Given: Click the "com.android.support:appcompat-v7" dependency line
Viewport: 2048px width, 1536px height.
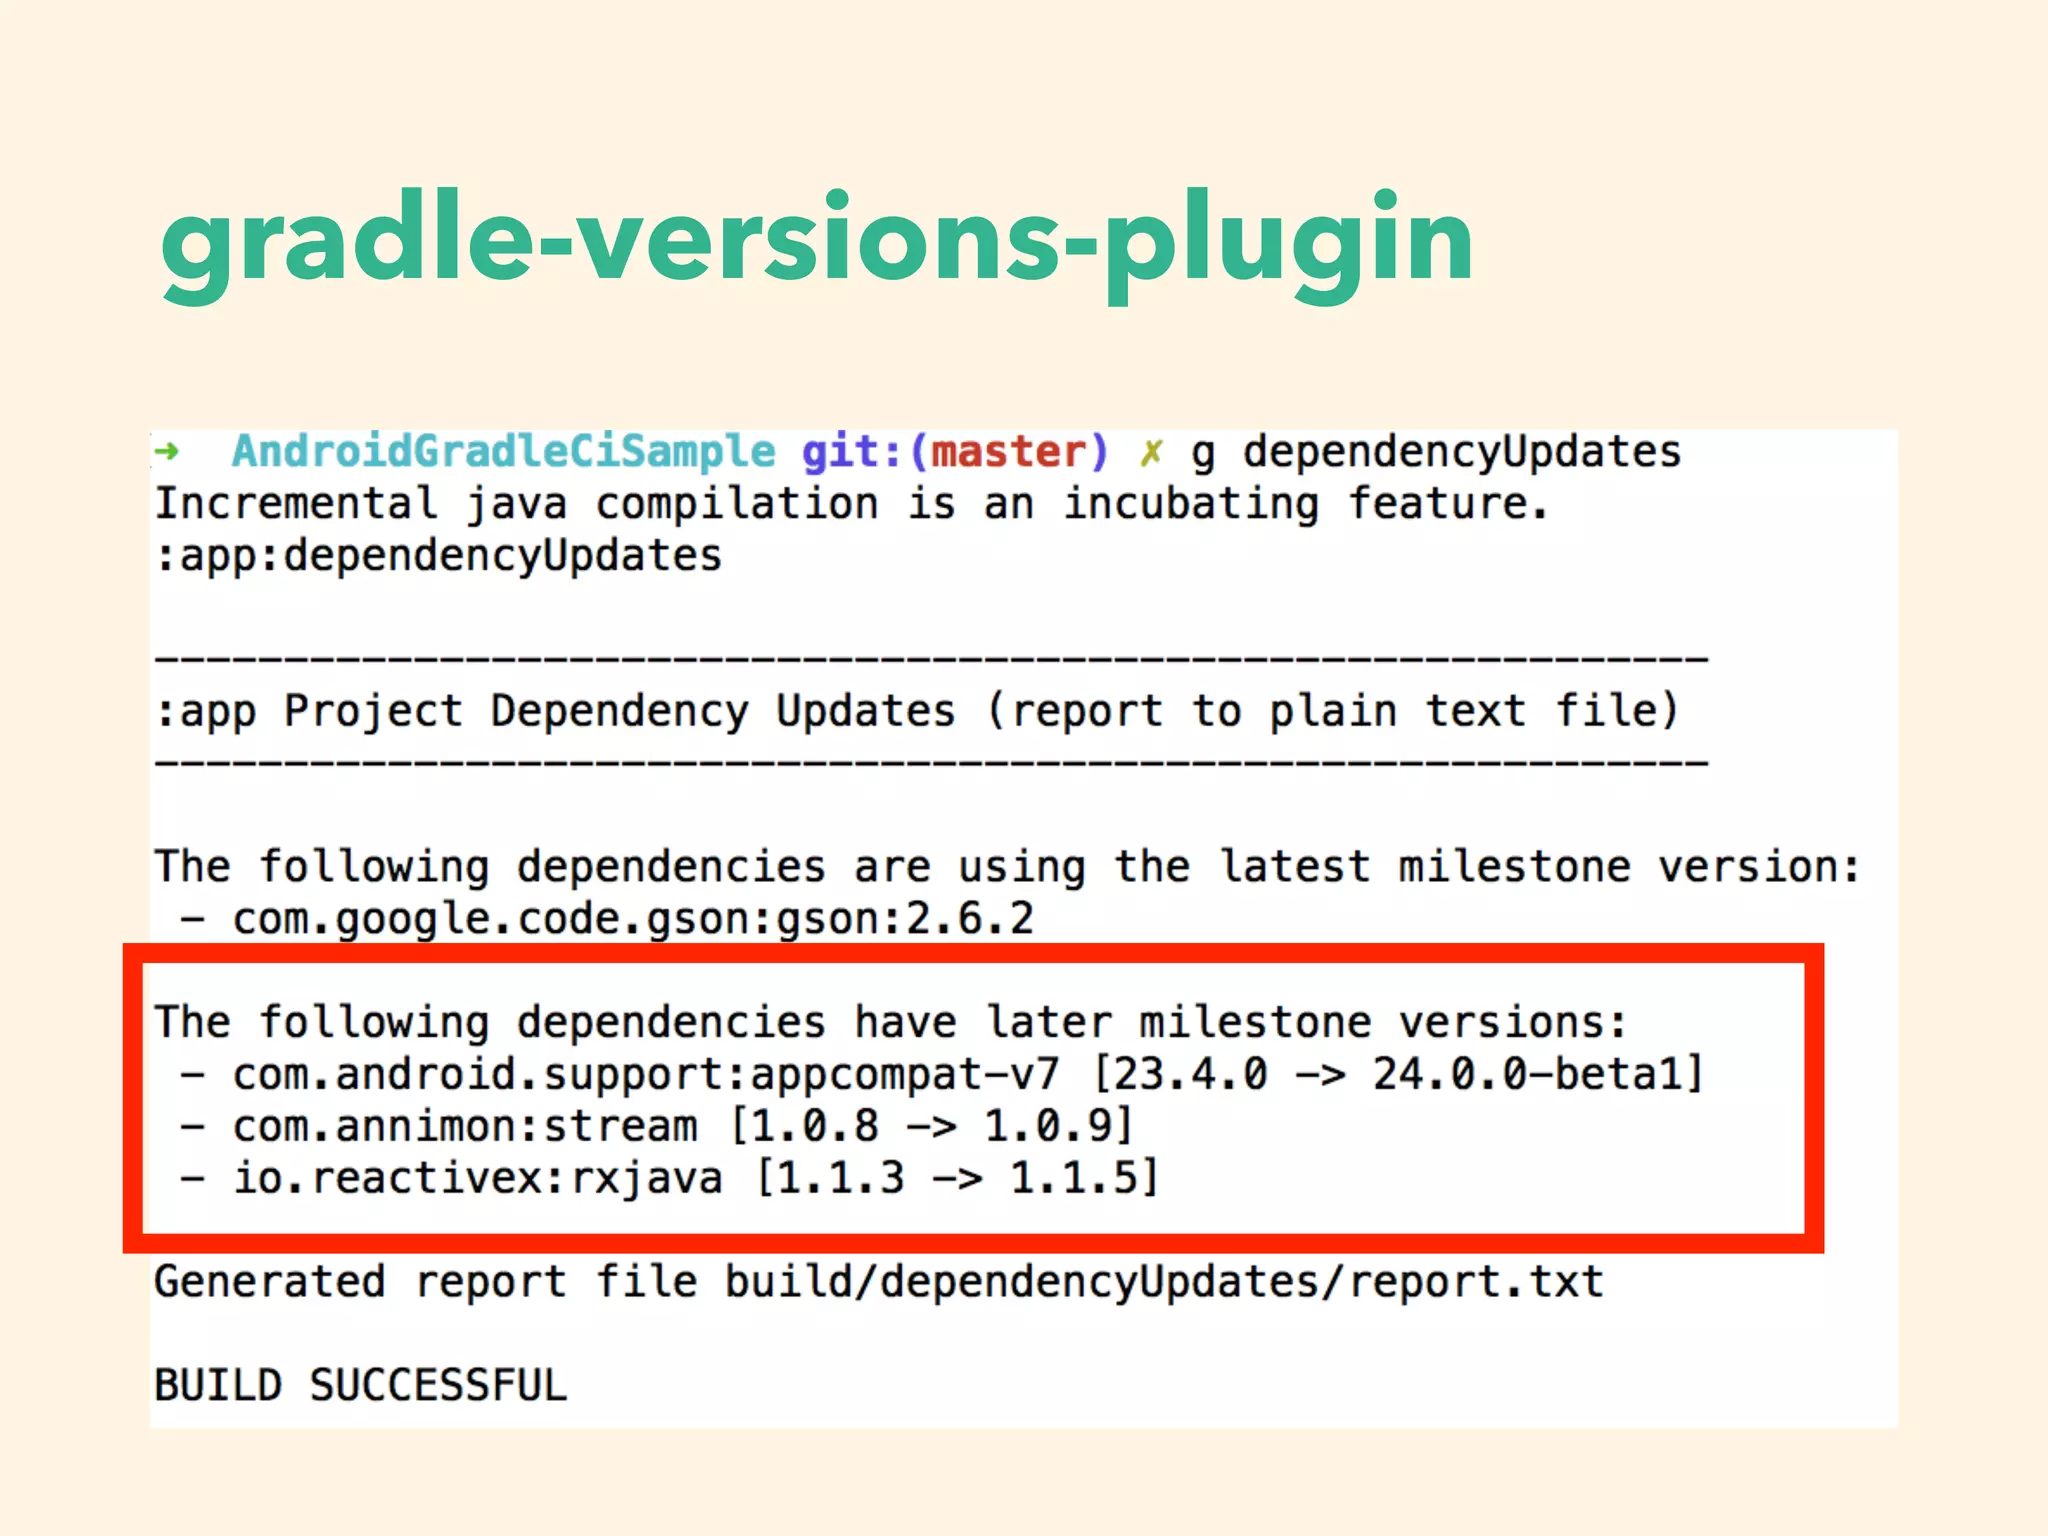Looking at the screenshot, I should pyautogui.click(x=942, y=1075).
